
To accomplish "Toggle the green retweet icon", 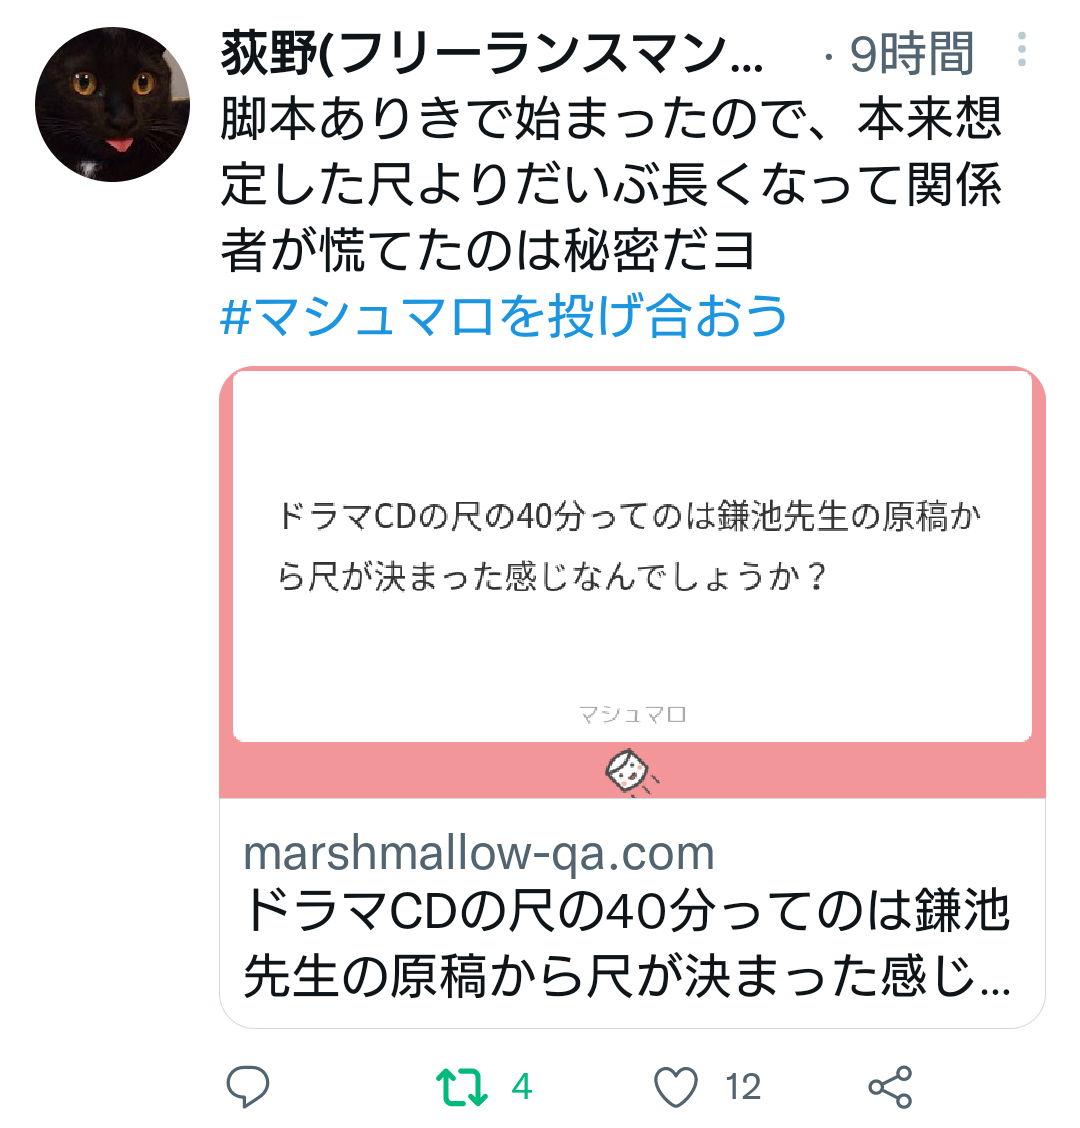I will click(461, 1086).
